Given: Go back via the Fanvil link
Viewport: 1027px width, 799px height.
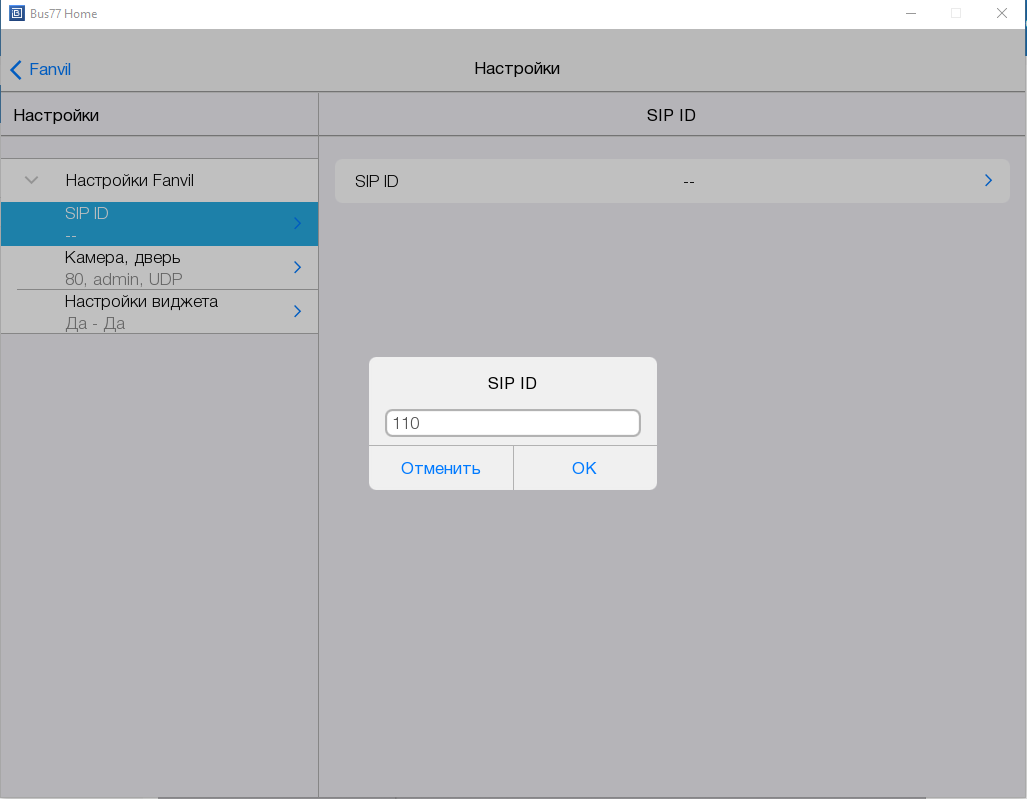Looking at the screenshot, I should [x=50, y=70].
